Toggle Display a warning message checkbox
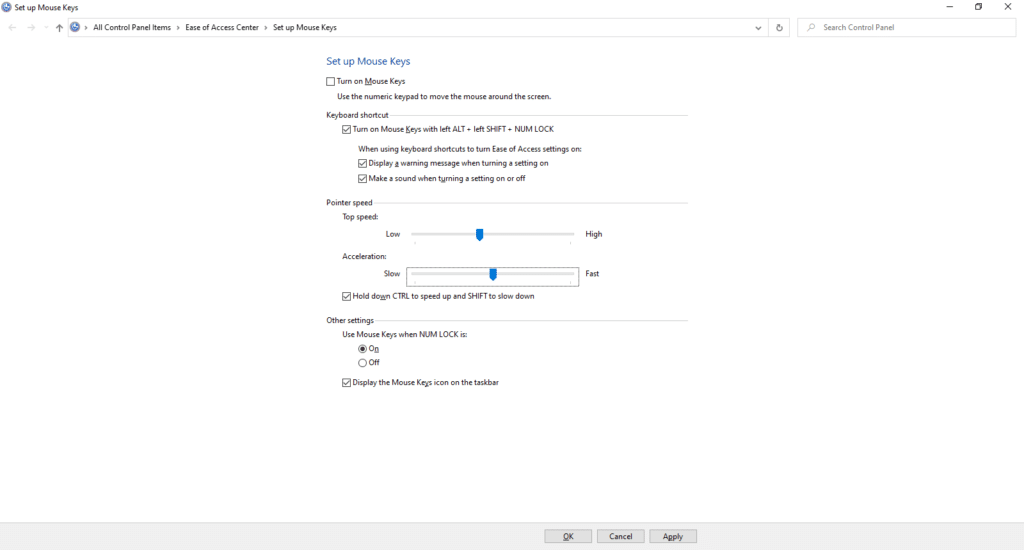This screenshot has width=1024, height=550. 362,163
